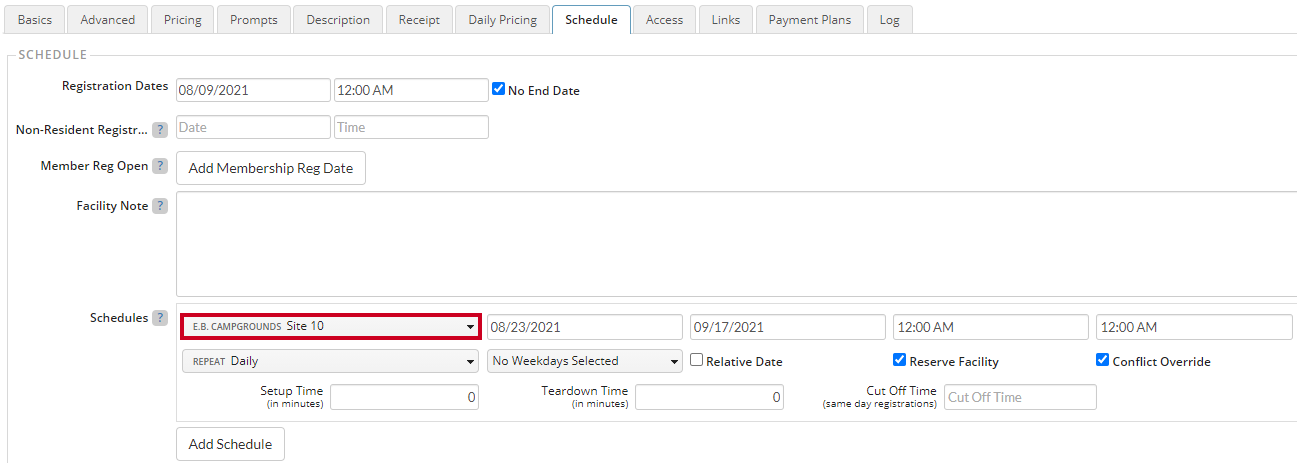Open the No Weekdays Selected dropdown
The width and height of the screenshot is (1297, 463).
click(585, 361)
